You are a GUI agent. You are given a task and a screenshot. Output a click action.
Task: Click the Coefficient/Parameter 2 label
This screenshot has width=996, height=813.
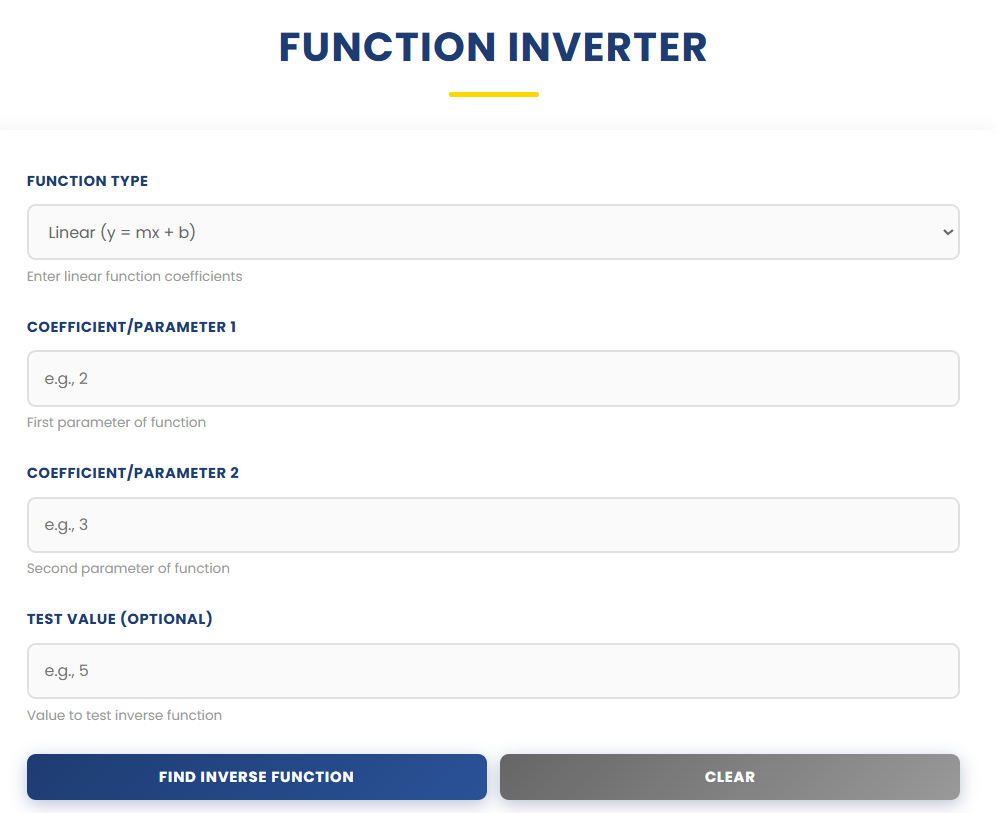tap(133, 473)
